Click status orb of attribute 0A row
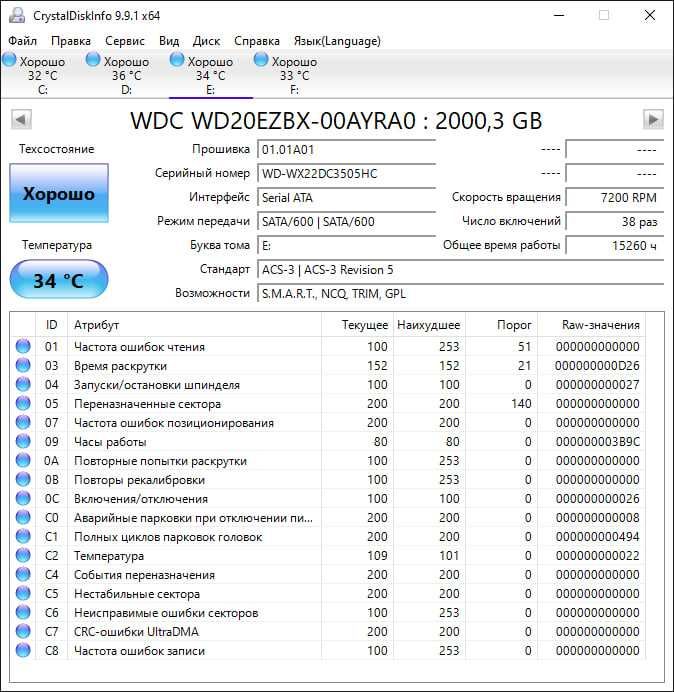The image size is (674, 692). pos(23,460)
